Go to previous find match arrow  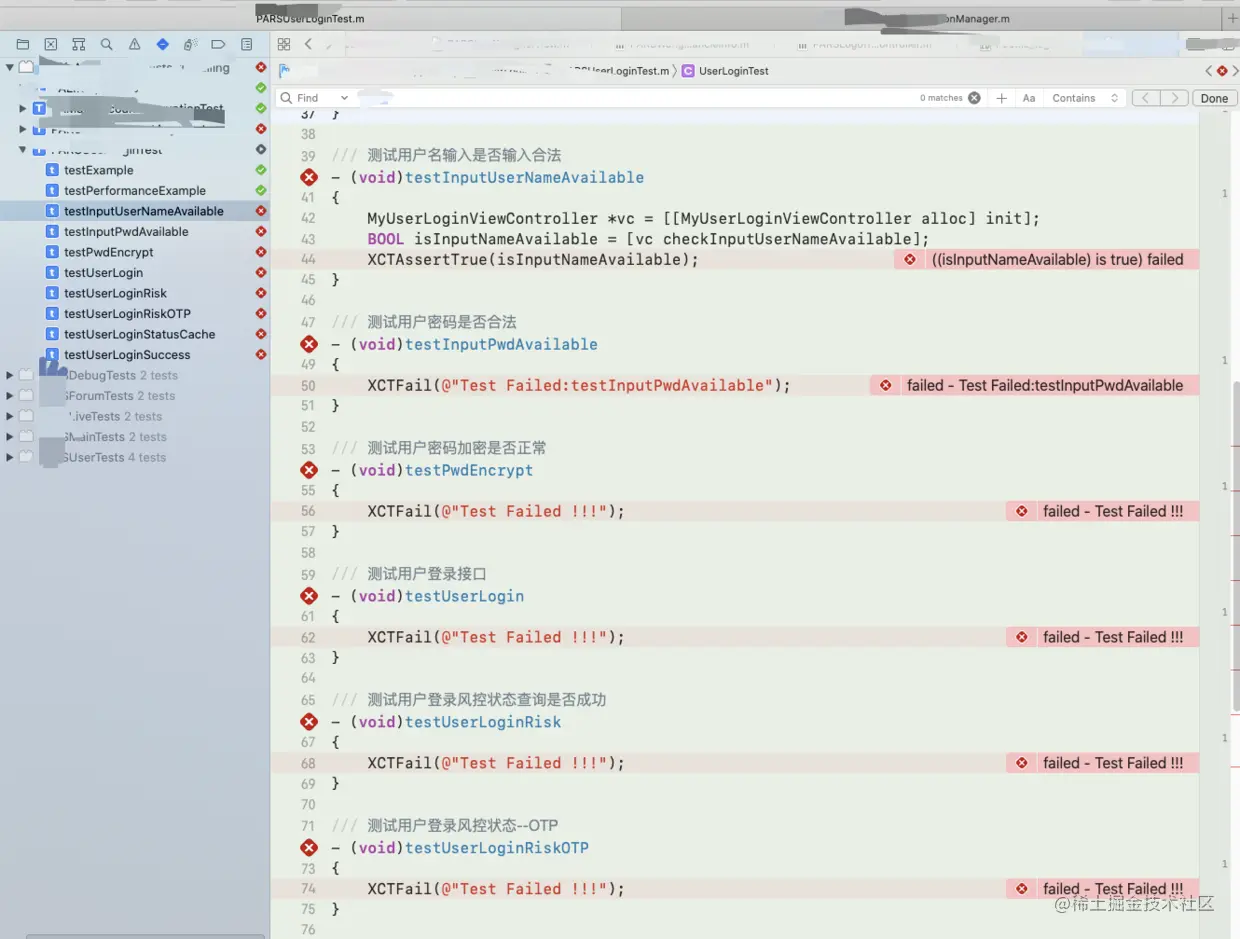pos(1146,98)
